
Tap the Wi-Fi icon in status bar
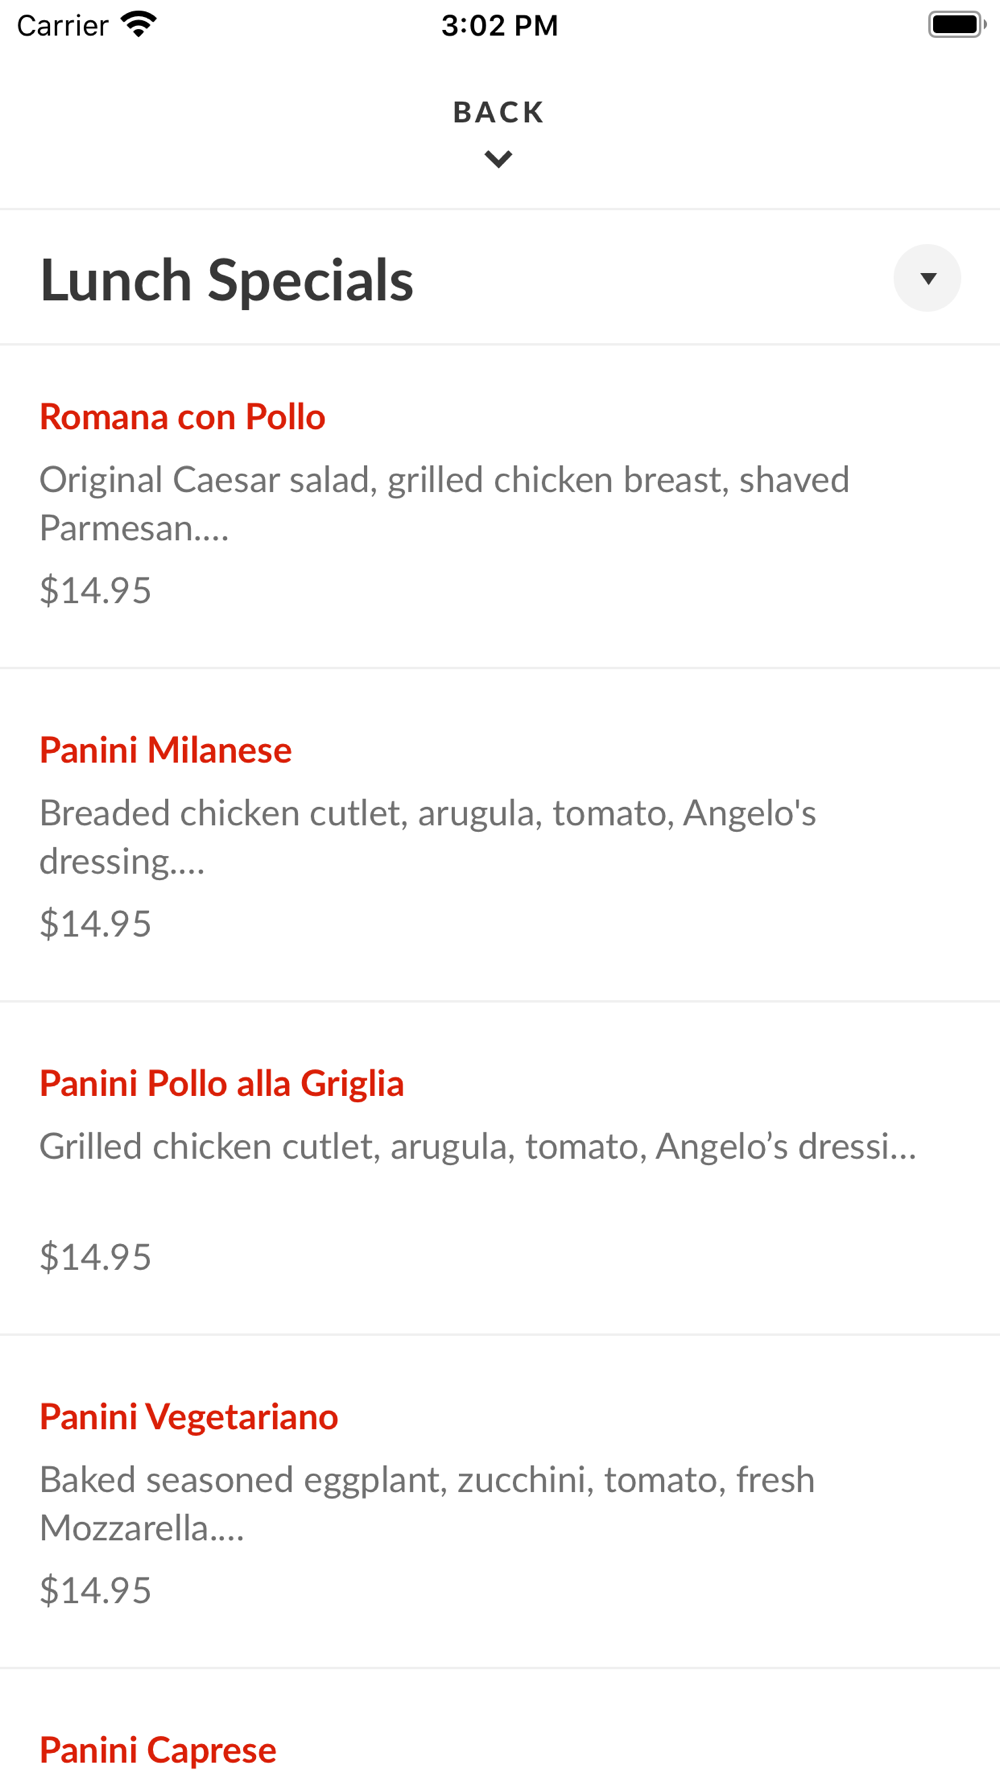point(139,24)
